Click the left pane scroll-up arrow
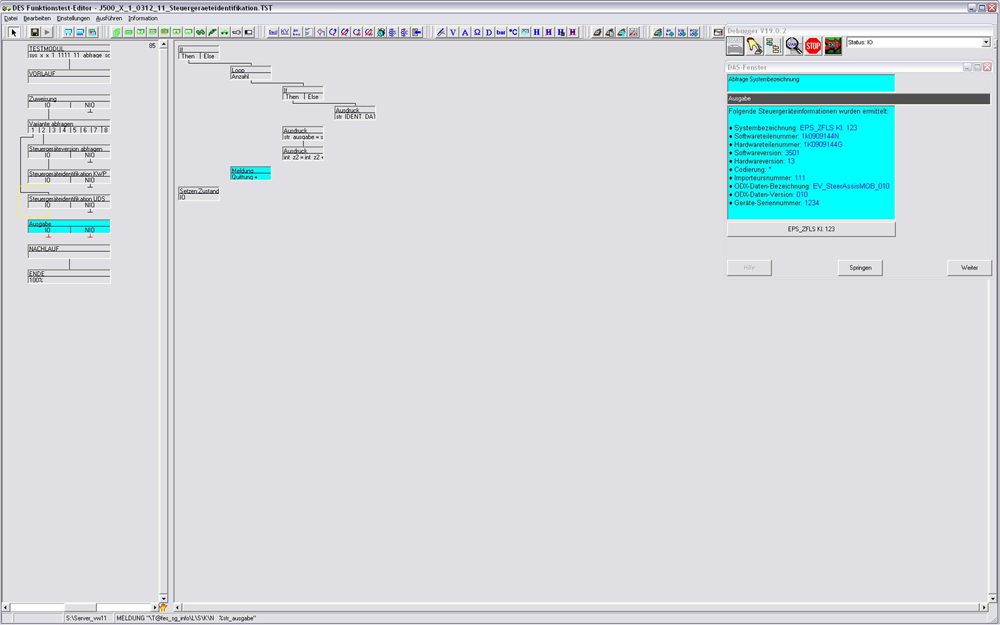This screenshot has height=625, width=1000. coord(163,45)
